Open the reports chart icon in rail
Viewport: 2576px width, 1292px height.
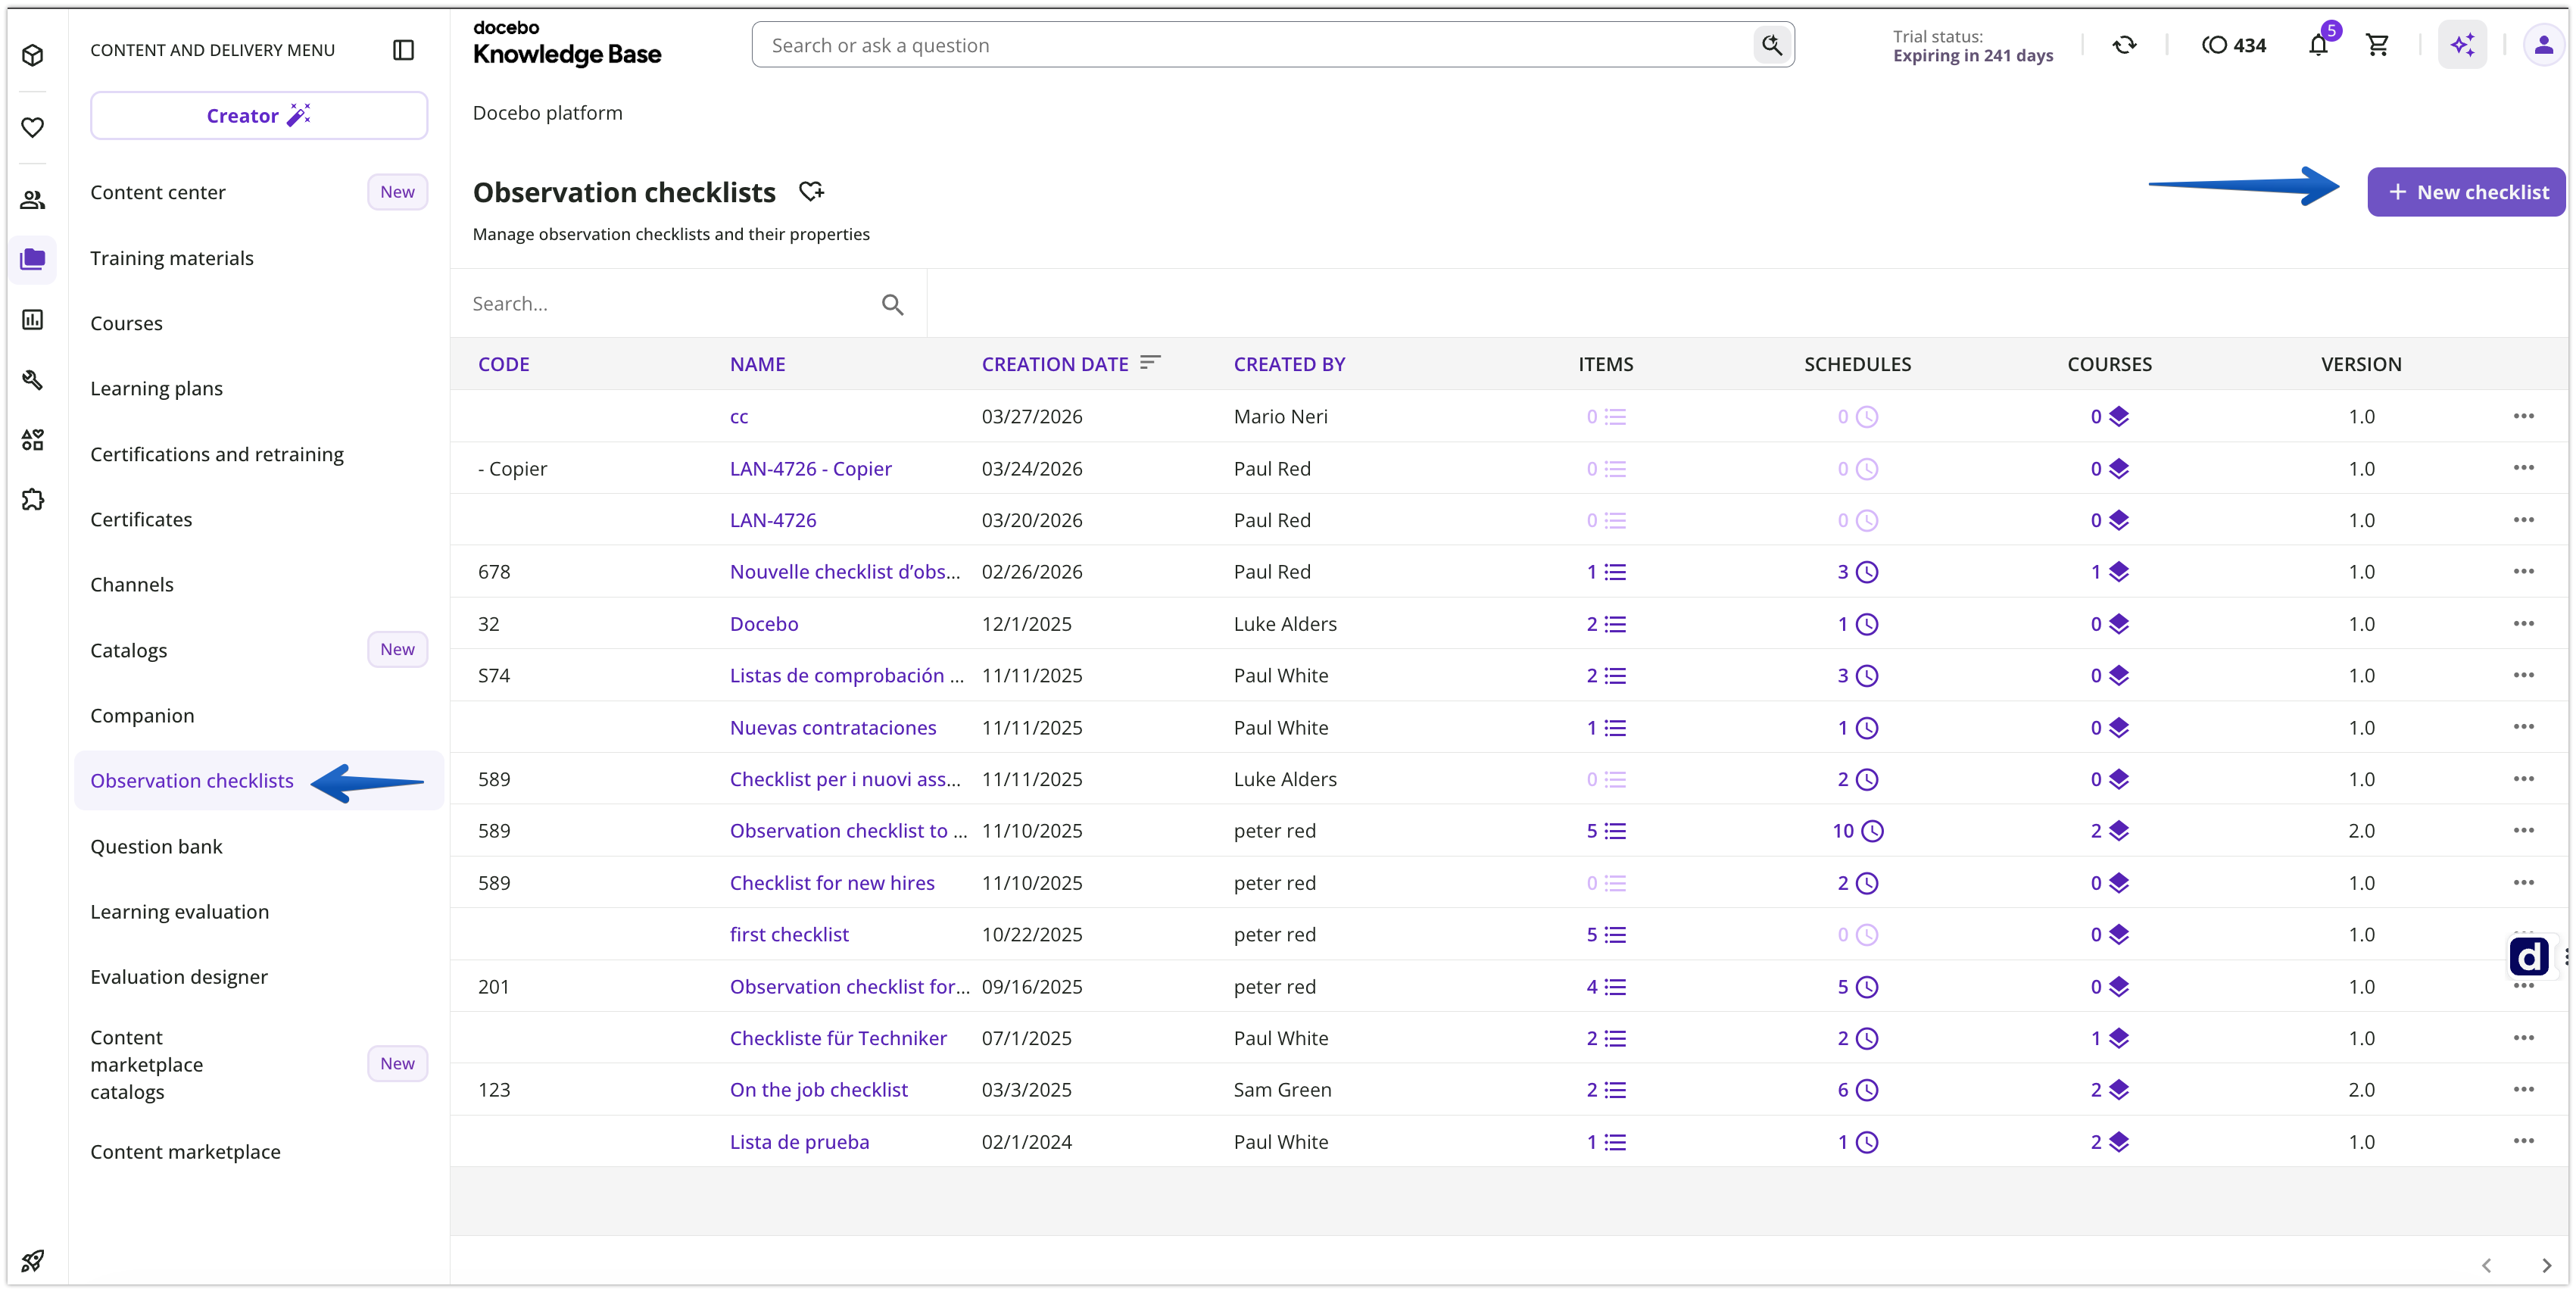[33, 320]
